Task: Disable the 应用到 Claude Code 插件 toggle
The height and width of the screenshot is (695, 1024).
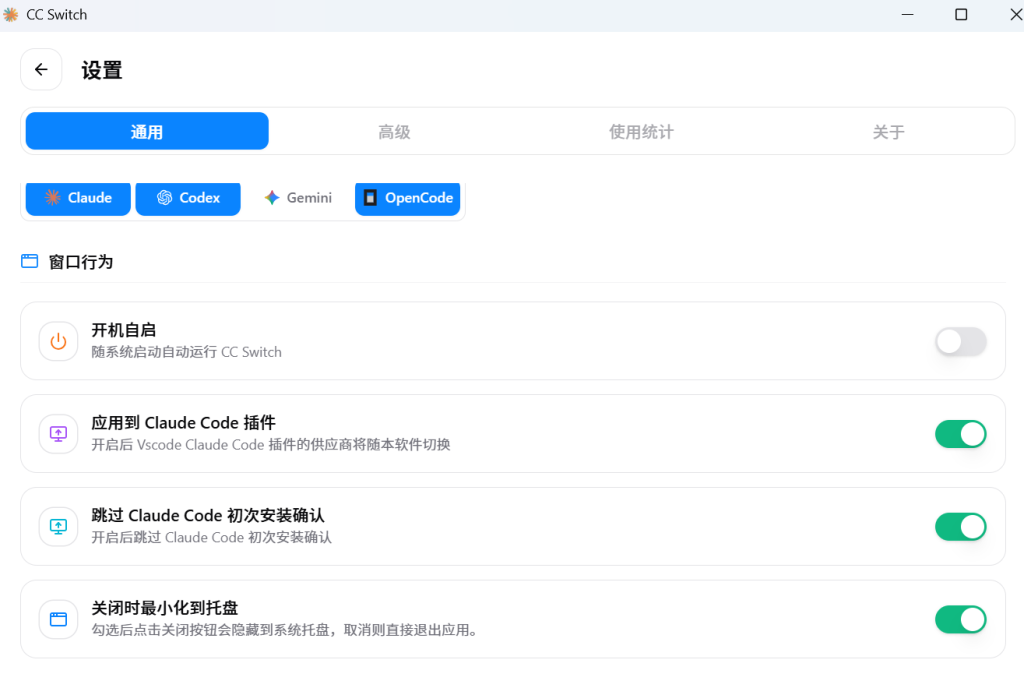Action: (x=960, y=434)
